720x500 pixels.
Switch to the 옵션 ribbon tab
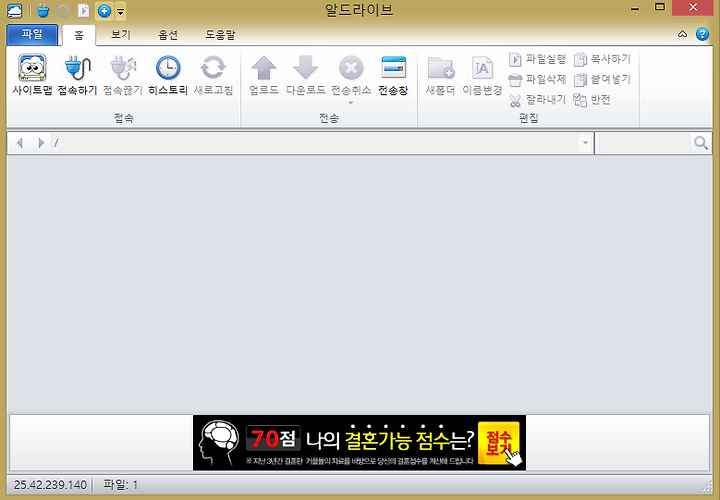point(168,35)
